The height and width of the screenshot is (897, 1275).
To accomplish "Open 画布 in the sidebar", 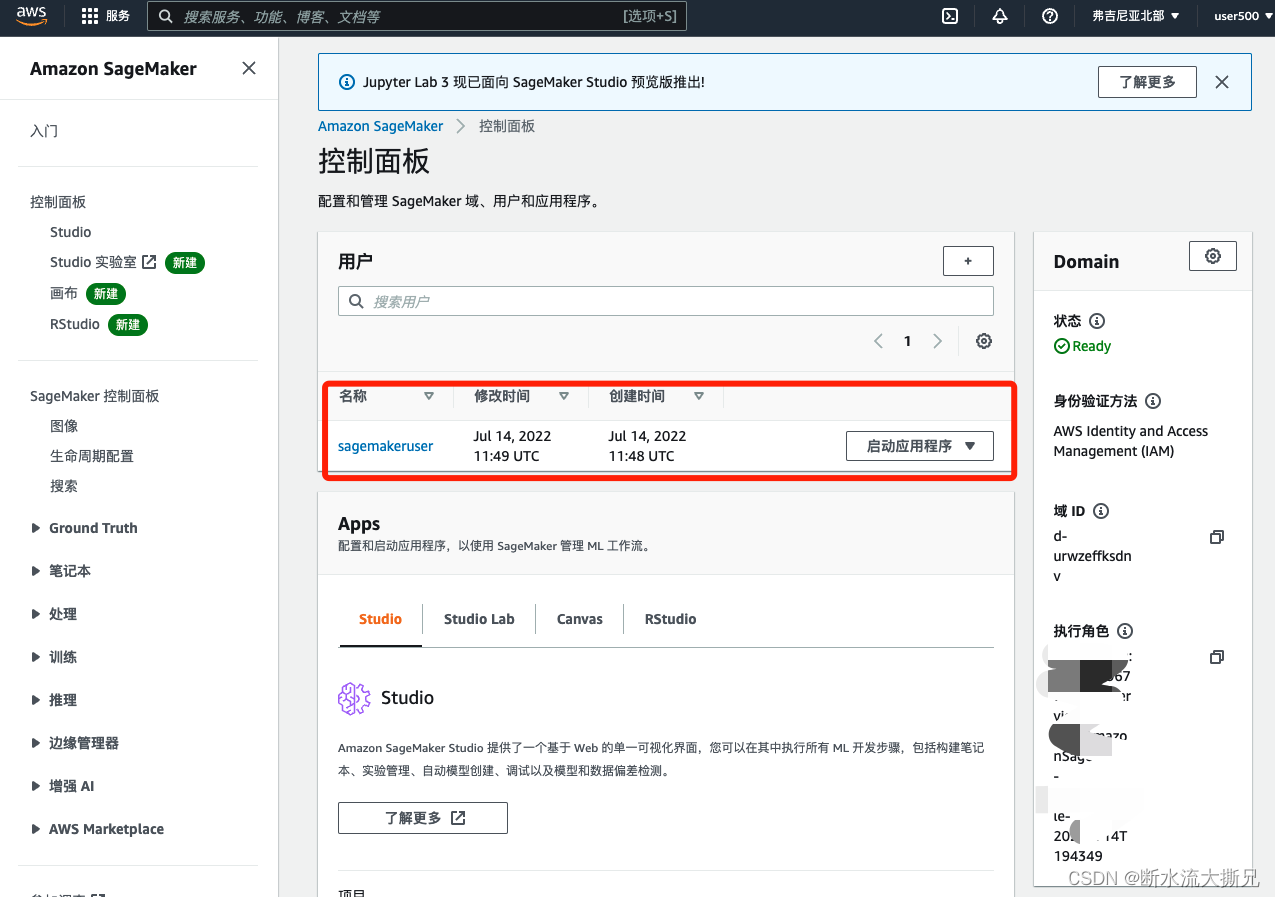I will tap(64, 293).
